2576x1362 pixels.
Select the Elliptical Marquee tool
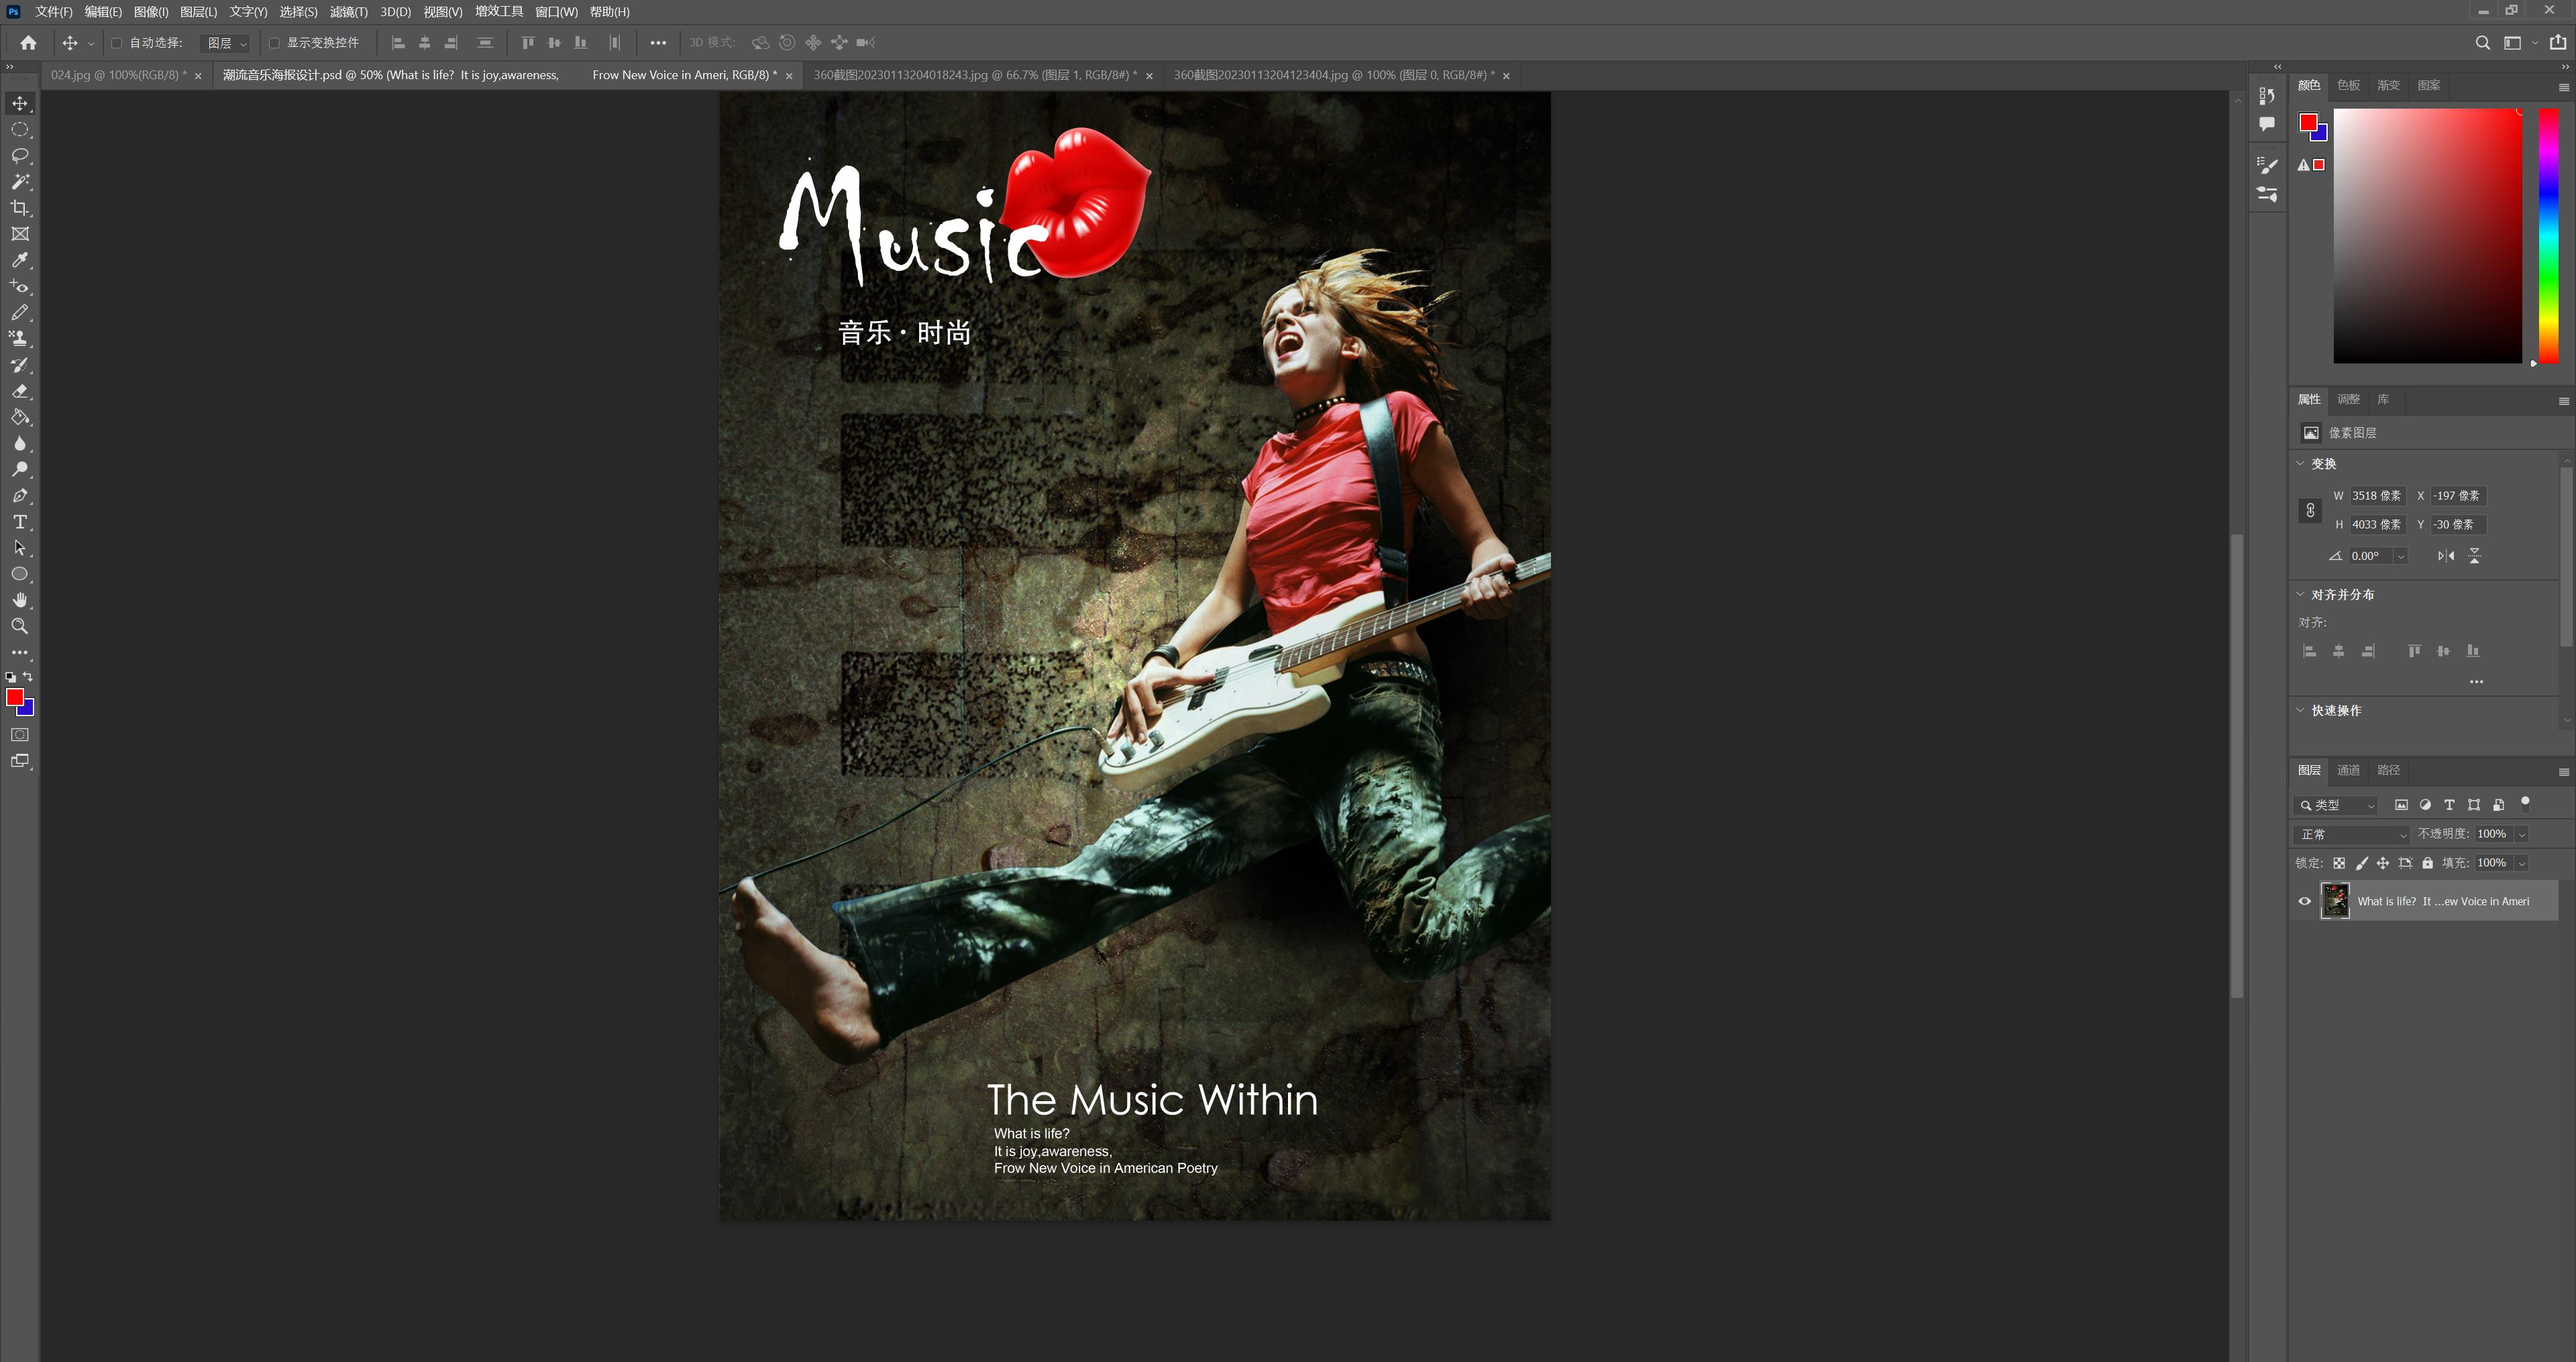tap(20, 129)
